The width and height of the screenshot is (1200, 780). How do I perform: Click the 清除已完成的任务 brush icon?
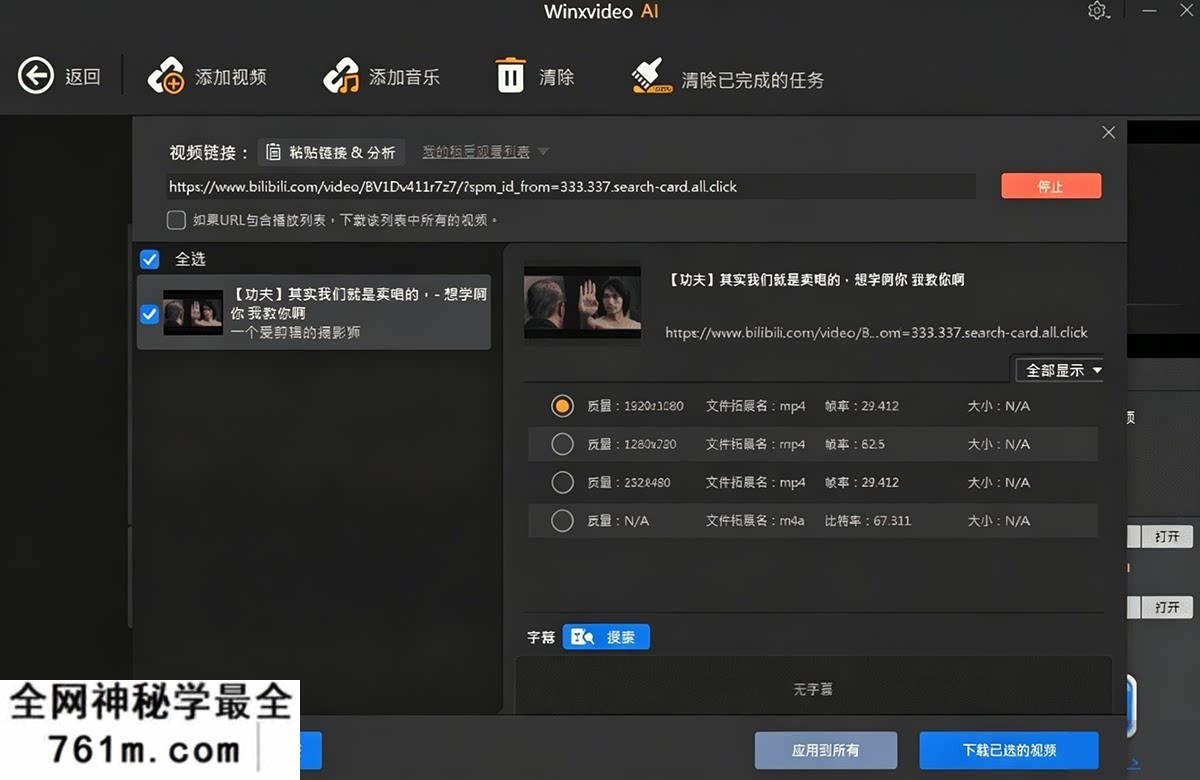[652, 77]
